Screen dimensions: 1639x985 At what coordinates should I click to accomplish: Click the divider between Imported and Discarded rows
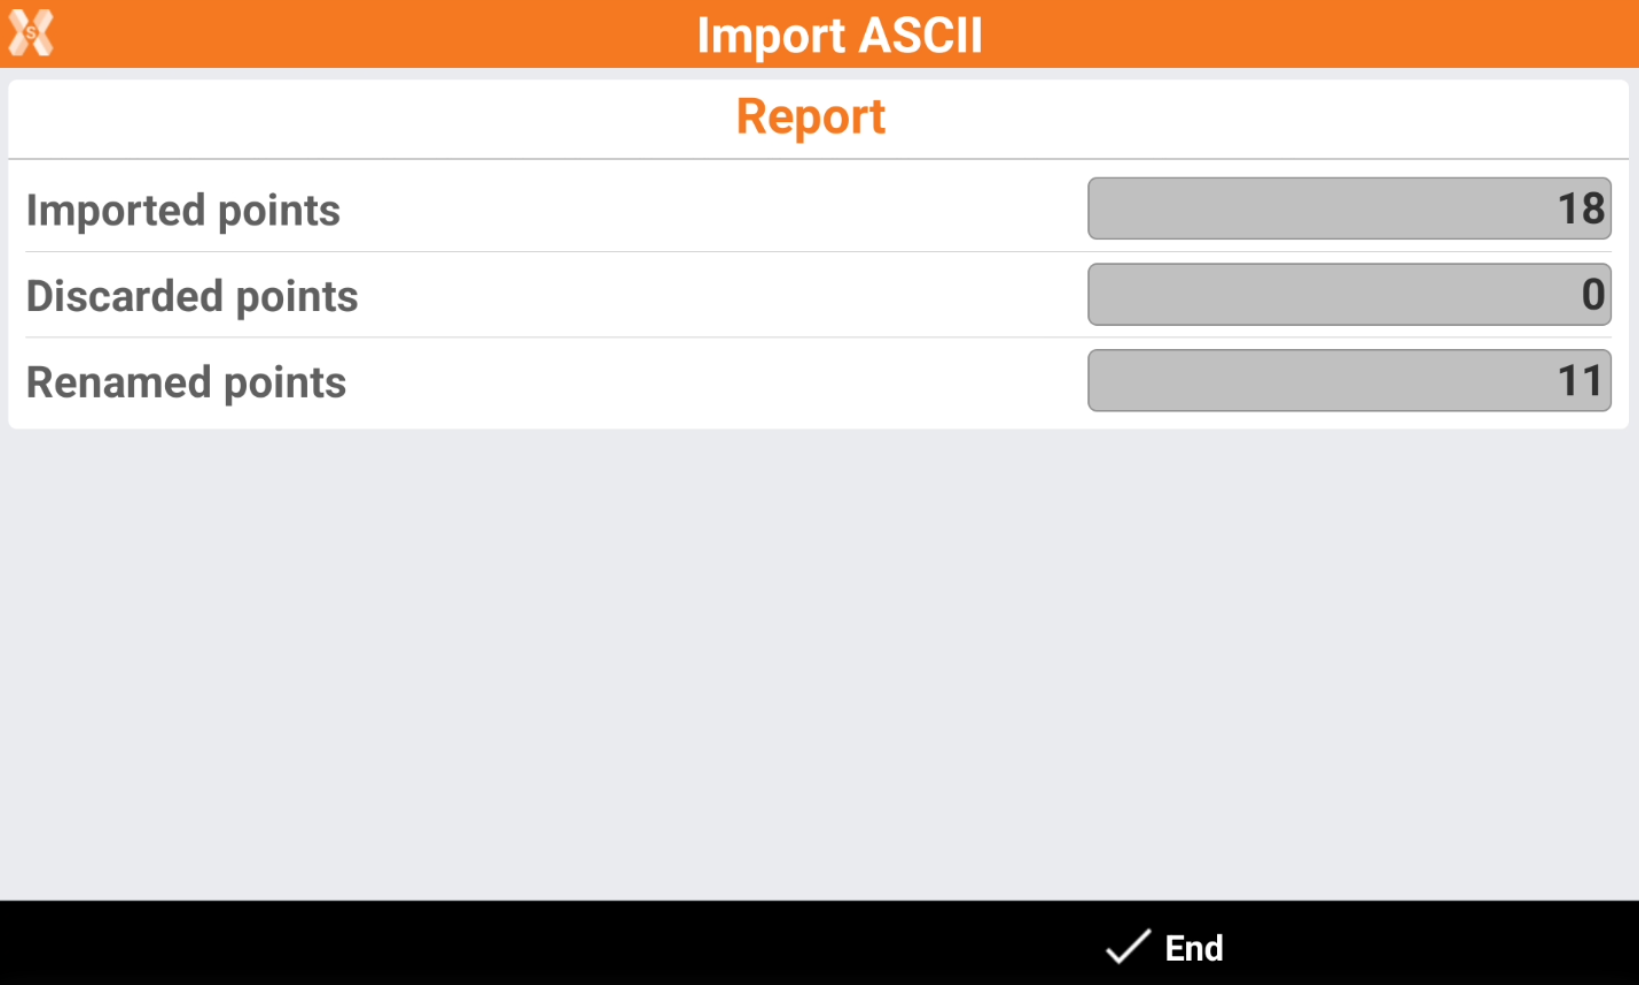[x=550, y=252]
